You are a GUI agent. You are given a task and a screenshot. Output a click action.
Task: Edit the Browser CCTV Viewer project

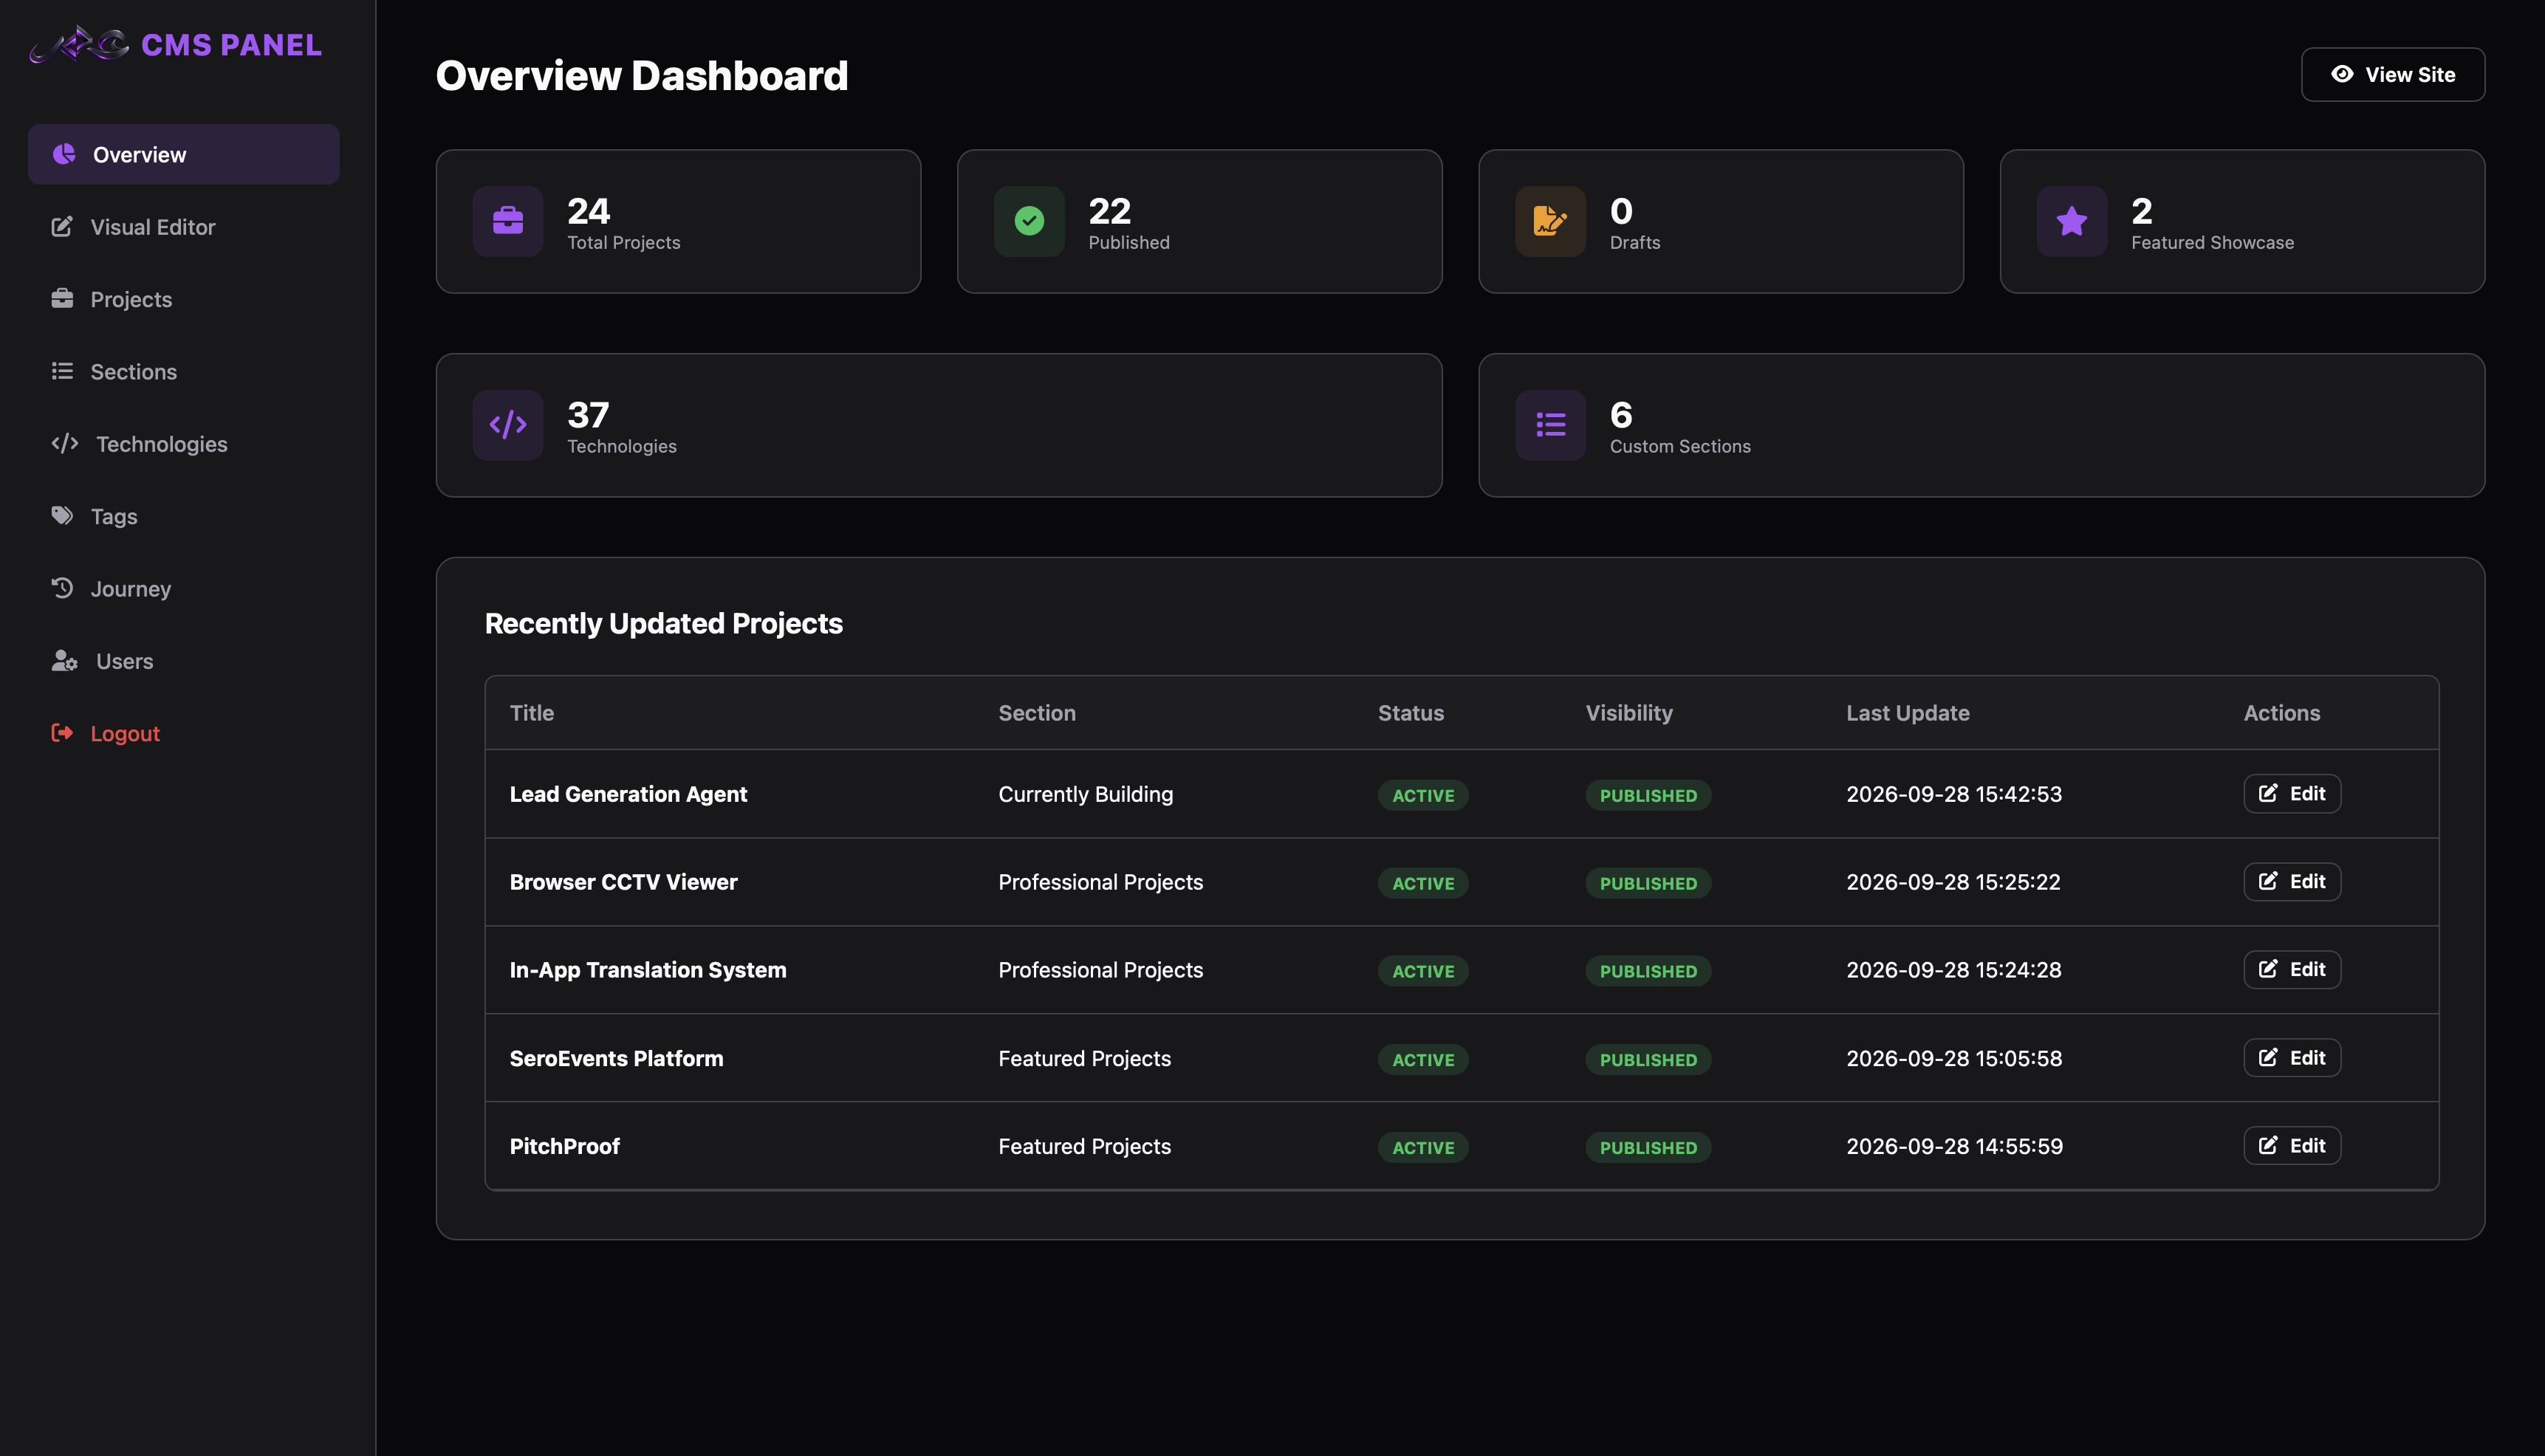2292,882
